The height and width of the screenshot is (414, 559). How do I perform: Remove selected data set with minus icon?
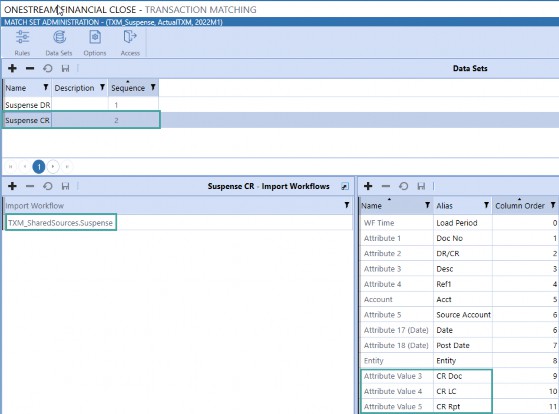click(30, 68)
